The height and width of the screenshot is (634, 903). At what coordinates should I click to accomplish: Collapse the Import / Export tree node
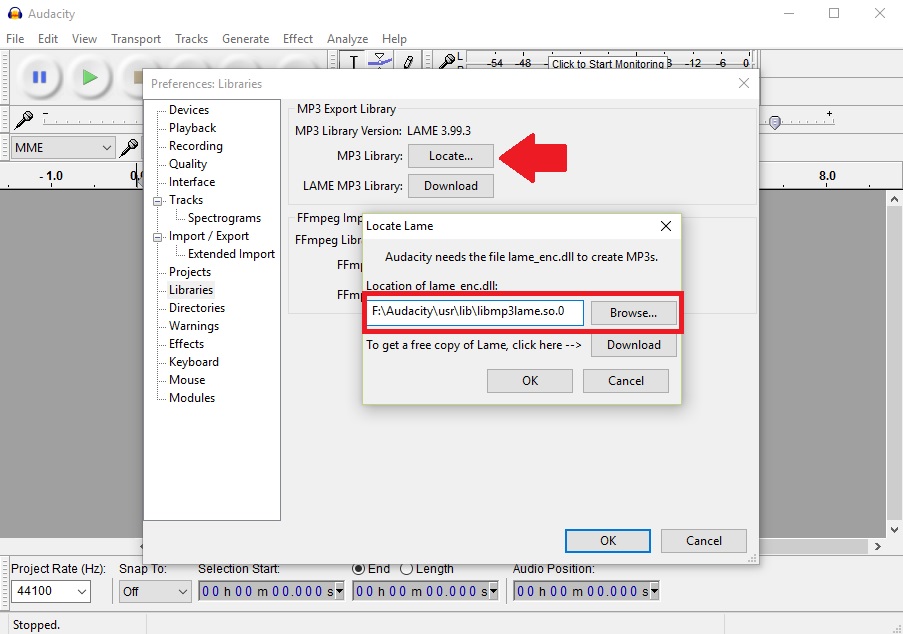tap(157, 237)
